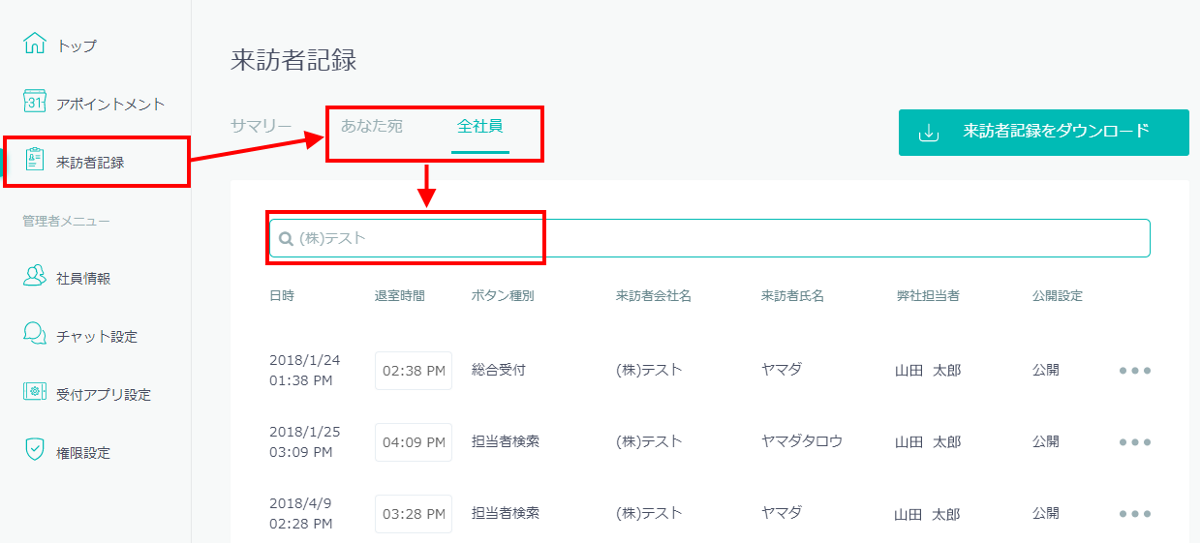The image size is (1200, 543).
Task: Open 権限設定 shield icon
Action: click(x=35, y=450)
